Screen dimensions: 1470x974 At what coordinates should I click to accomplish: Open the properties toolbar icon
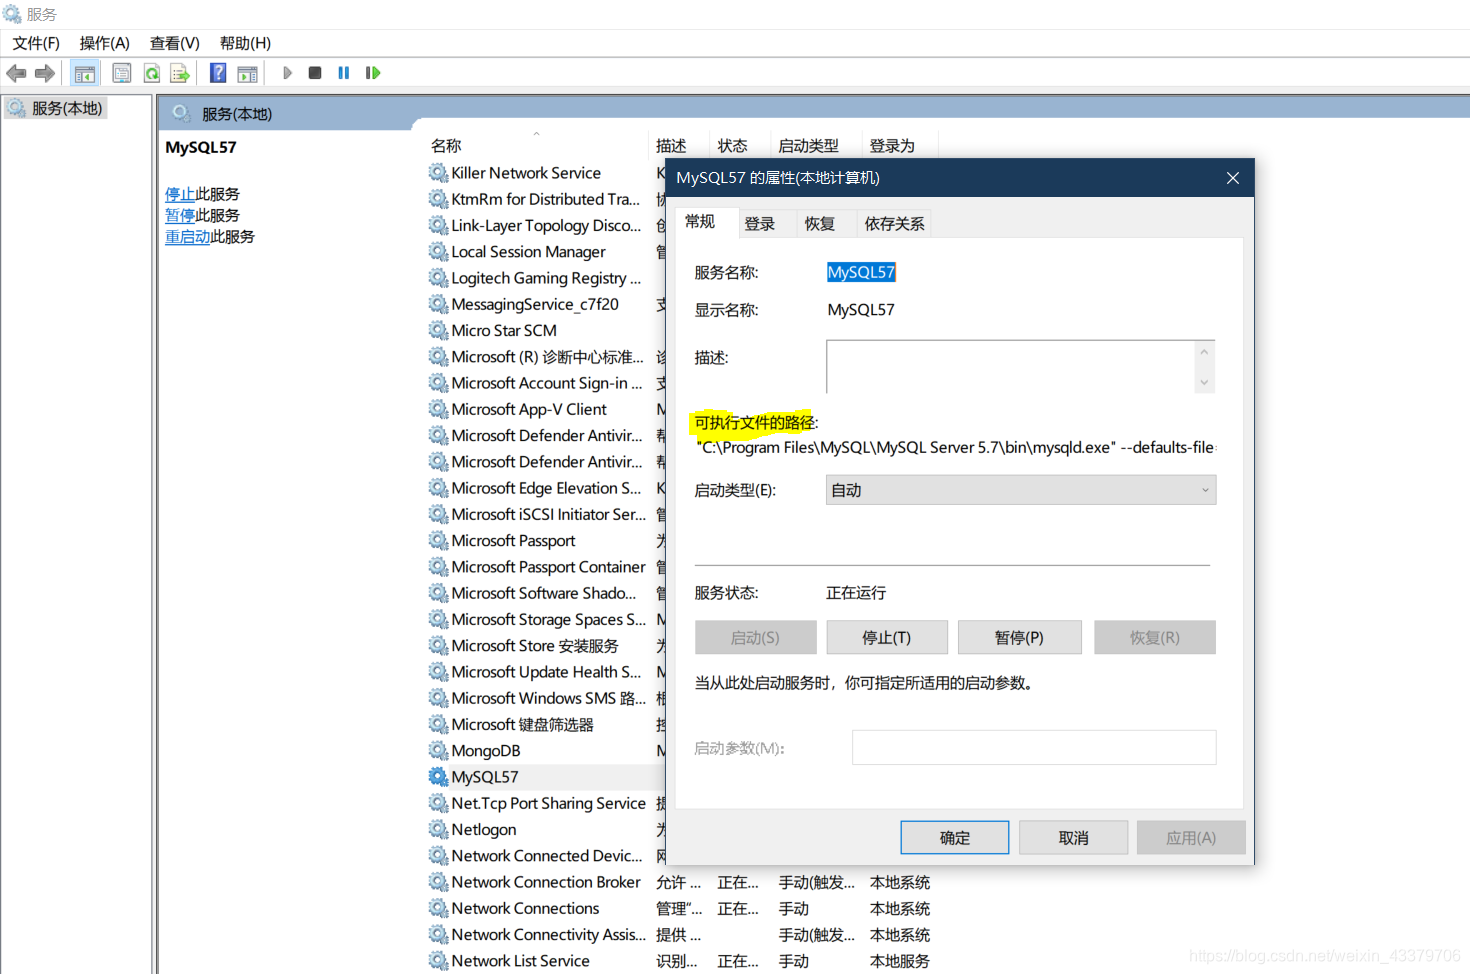tap(122, 73)
